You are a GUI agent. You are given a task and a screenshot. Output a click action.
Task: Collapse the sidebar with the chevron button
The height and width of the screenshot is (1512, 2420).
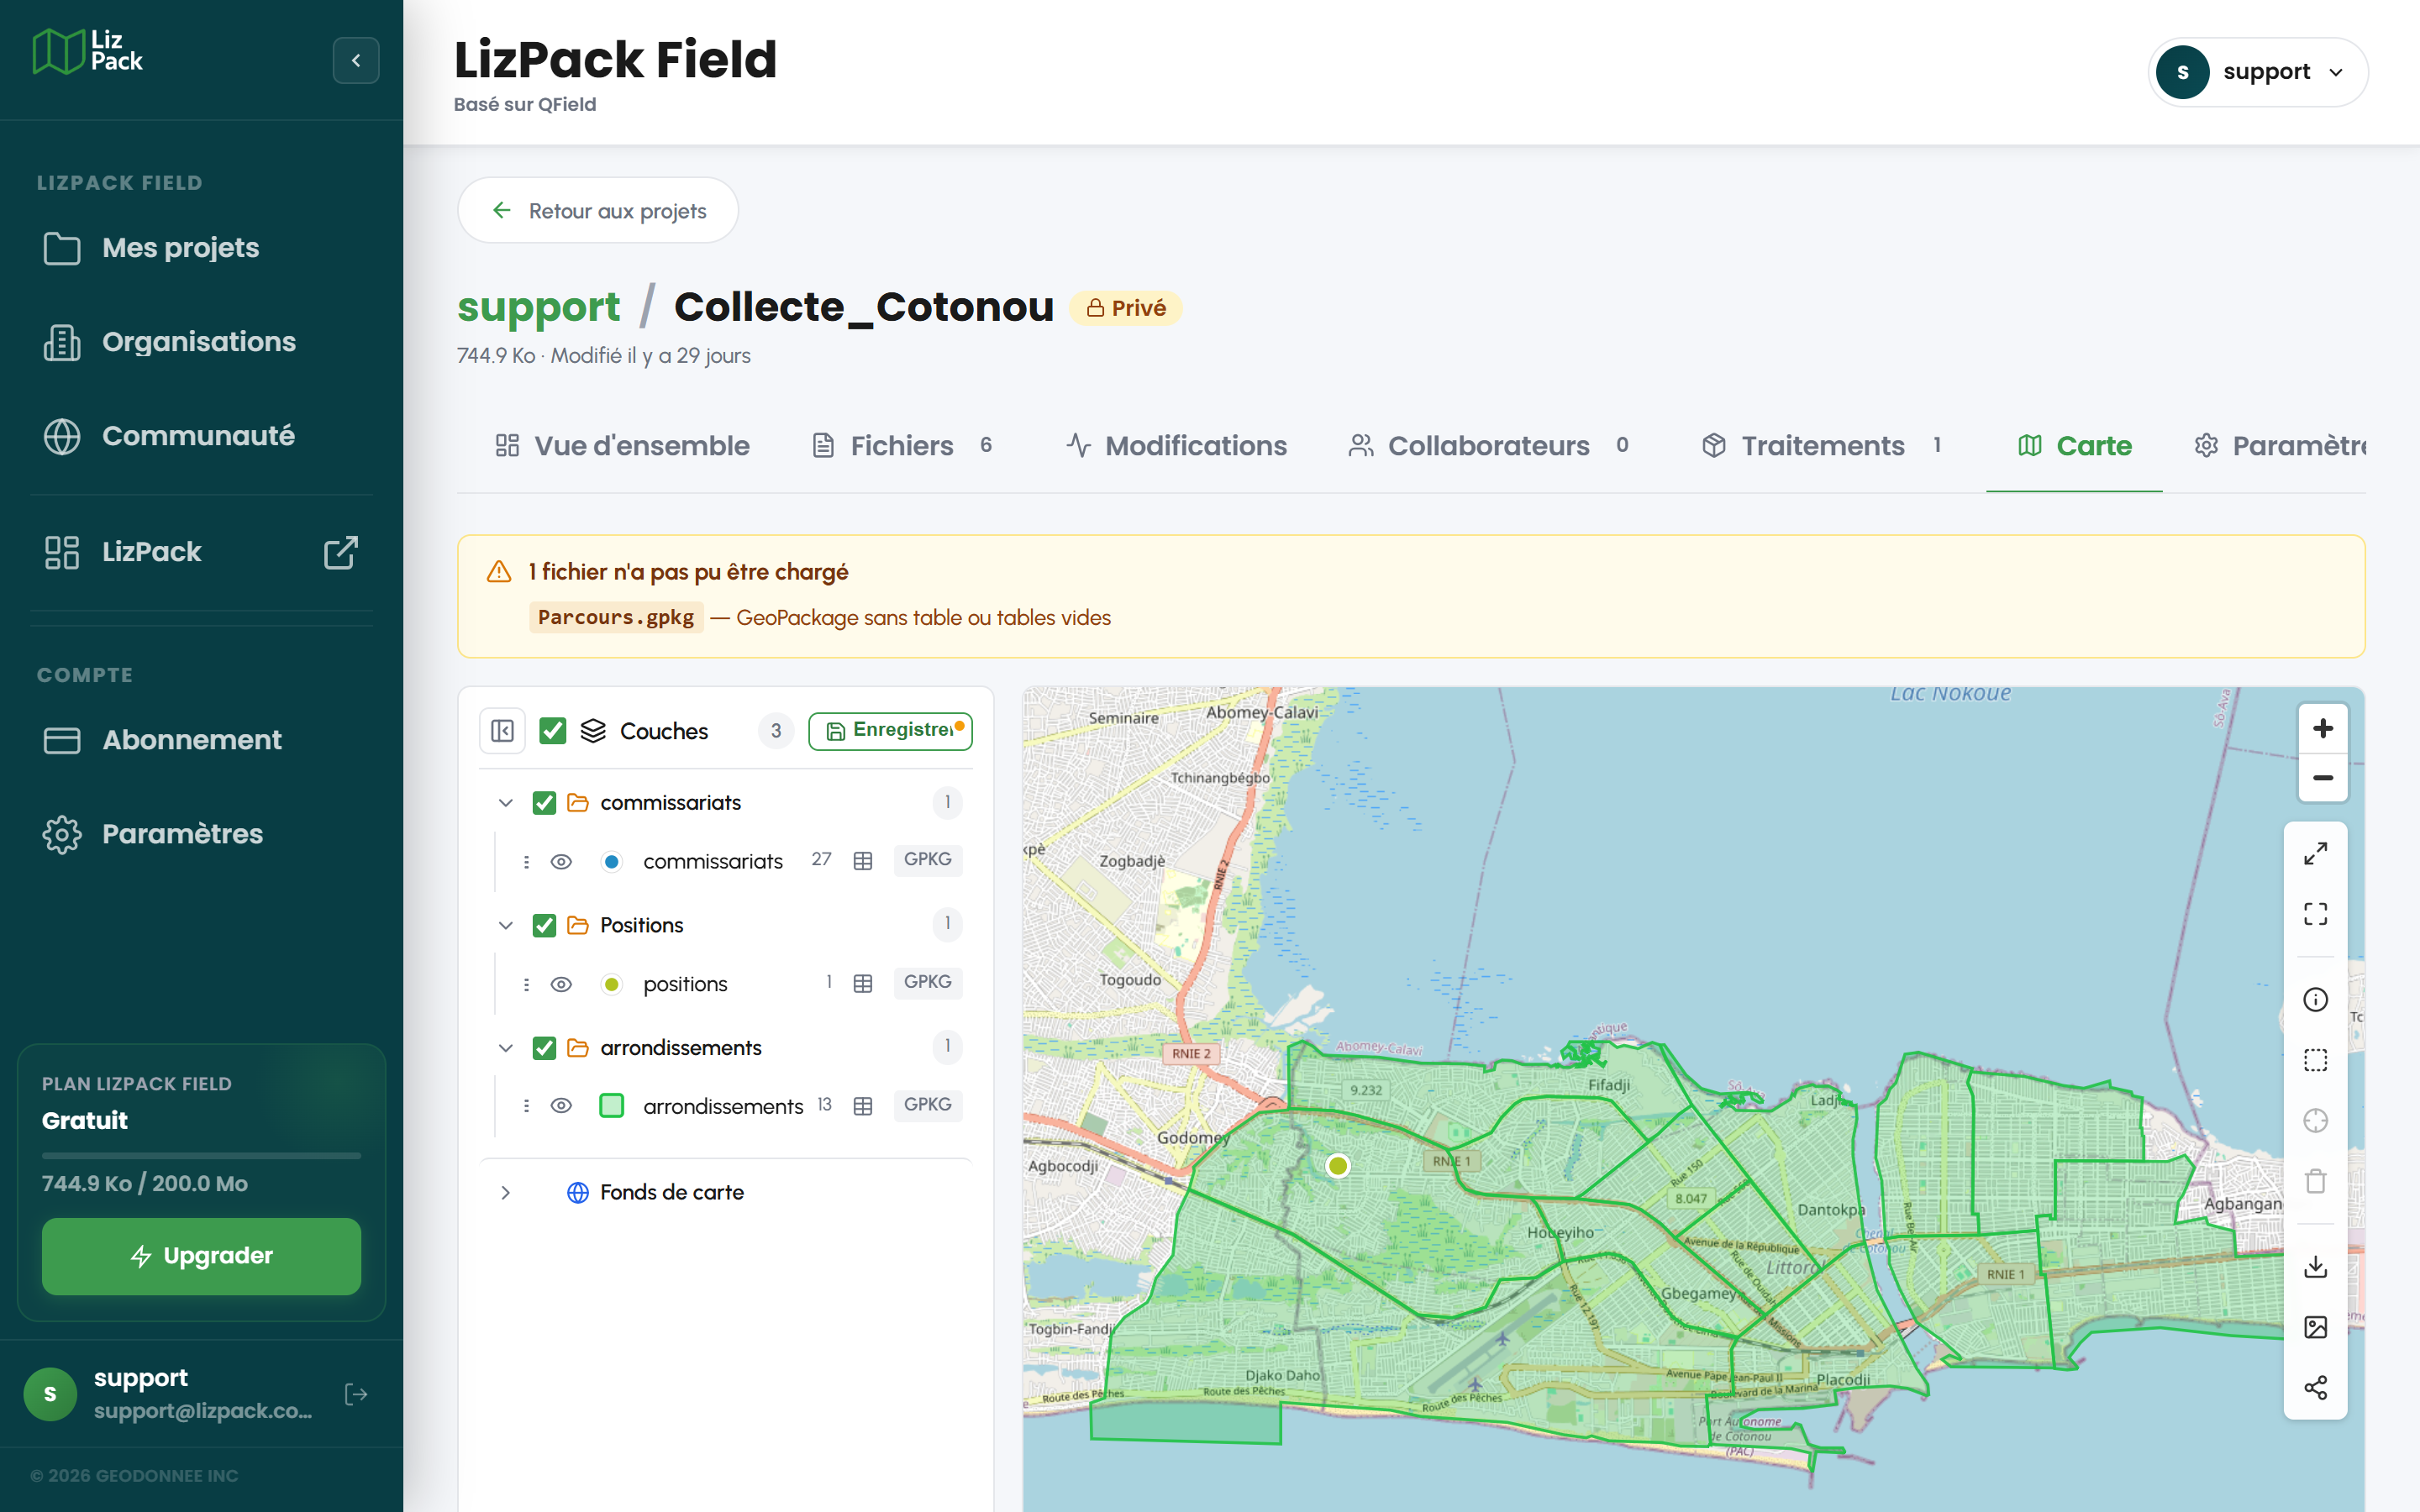[x=356, y=60]
